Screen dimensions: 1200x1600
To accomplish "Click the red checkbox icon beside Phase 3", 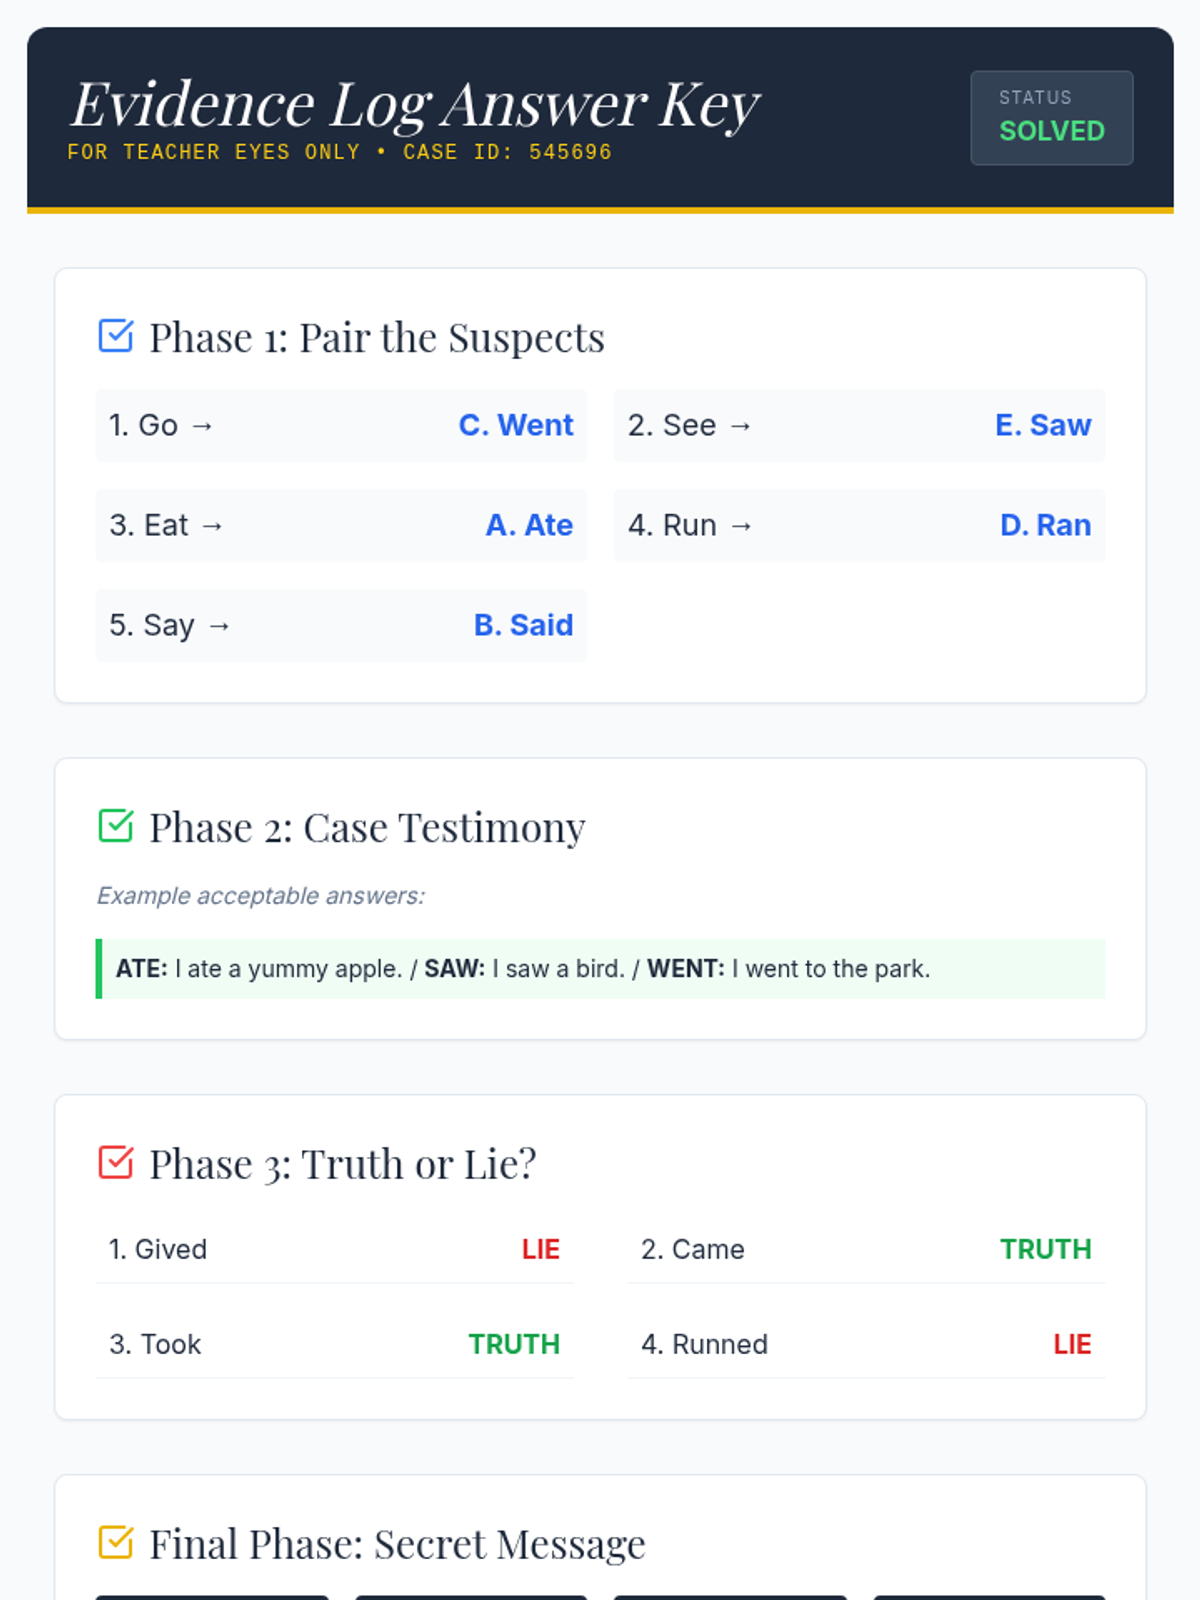I will click(116, 1163).
